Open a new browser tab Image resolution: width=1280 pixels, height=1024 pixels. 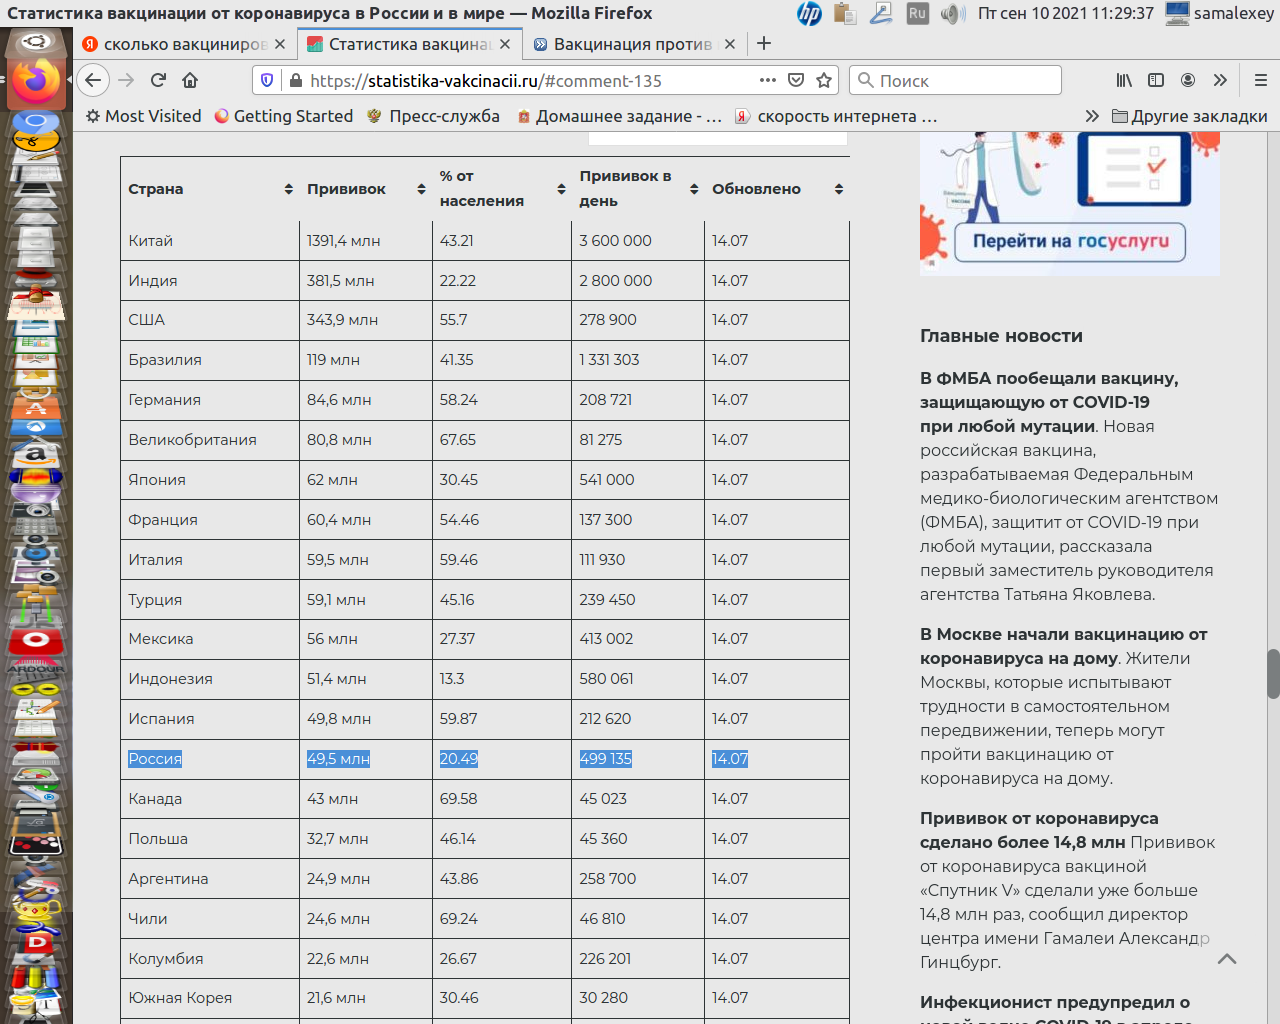[764, 43]
